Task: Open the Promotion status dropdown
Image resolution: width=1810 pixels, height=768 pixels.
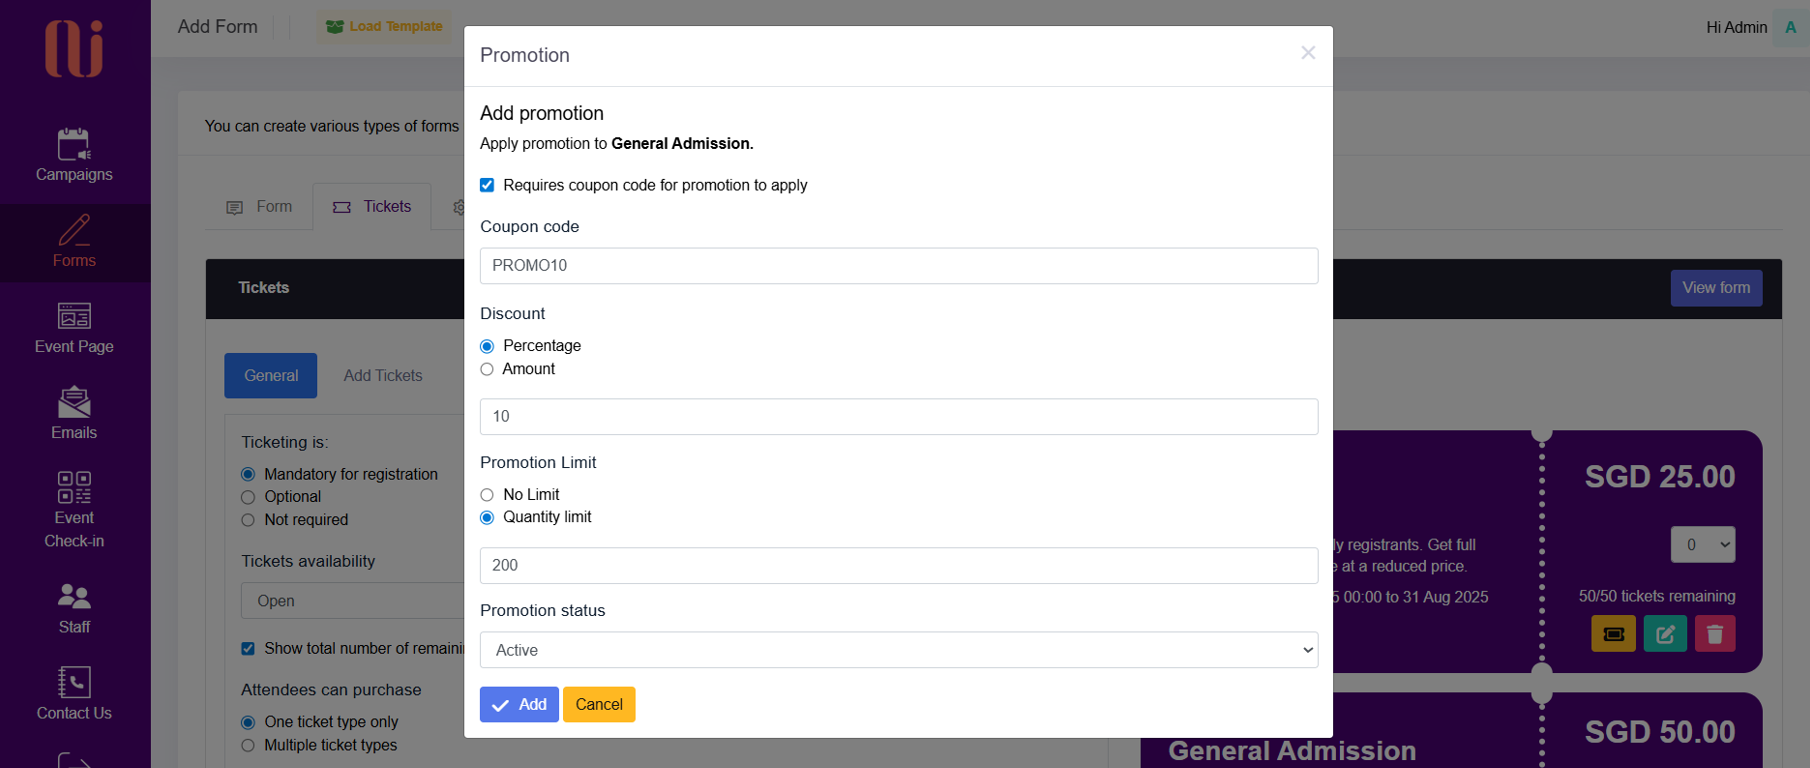Action: 898,650
